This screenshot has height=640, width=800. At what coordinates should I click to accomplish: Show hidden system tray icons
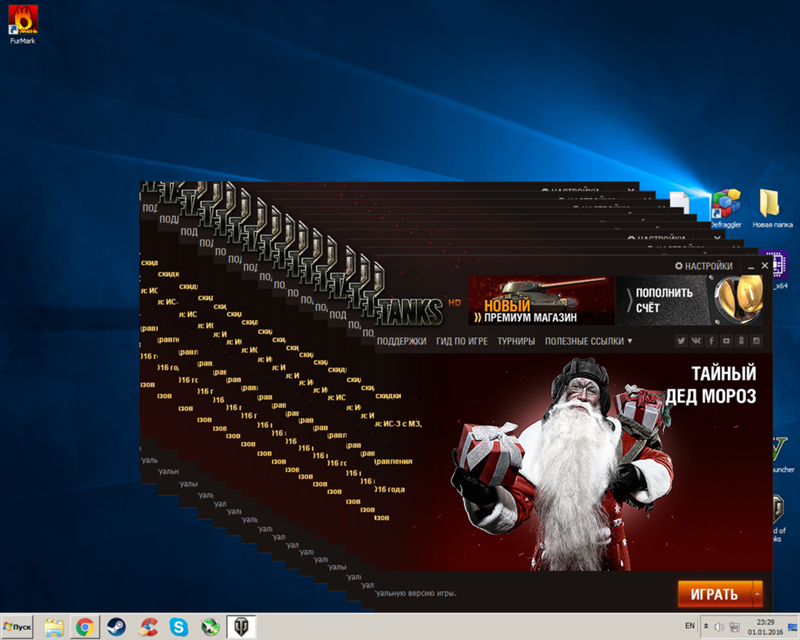coord(706,626)
